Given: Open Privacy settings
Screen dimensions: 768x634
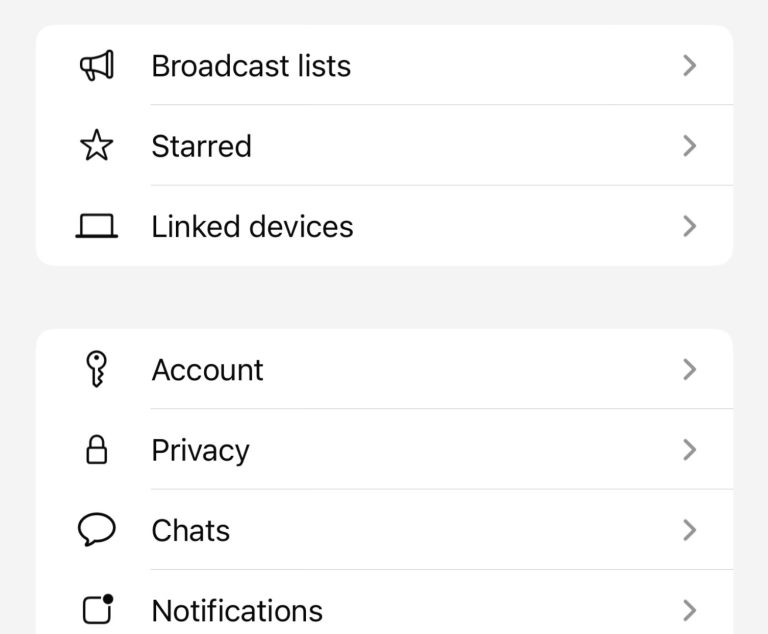Looking at the screenshot, I should pos(200,450).
